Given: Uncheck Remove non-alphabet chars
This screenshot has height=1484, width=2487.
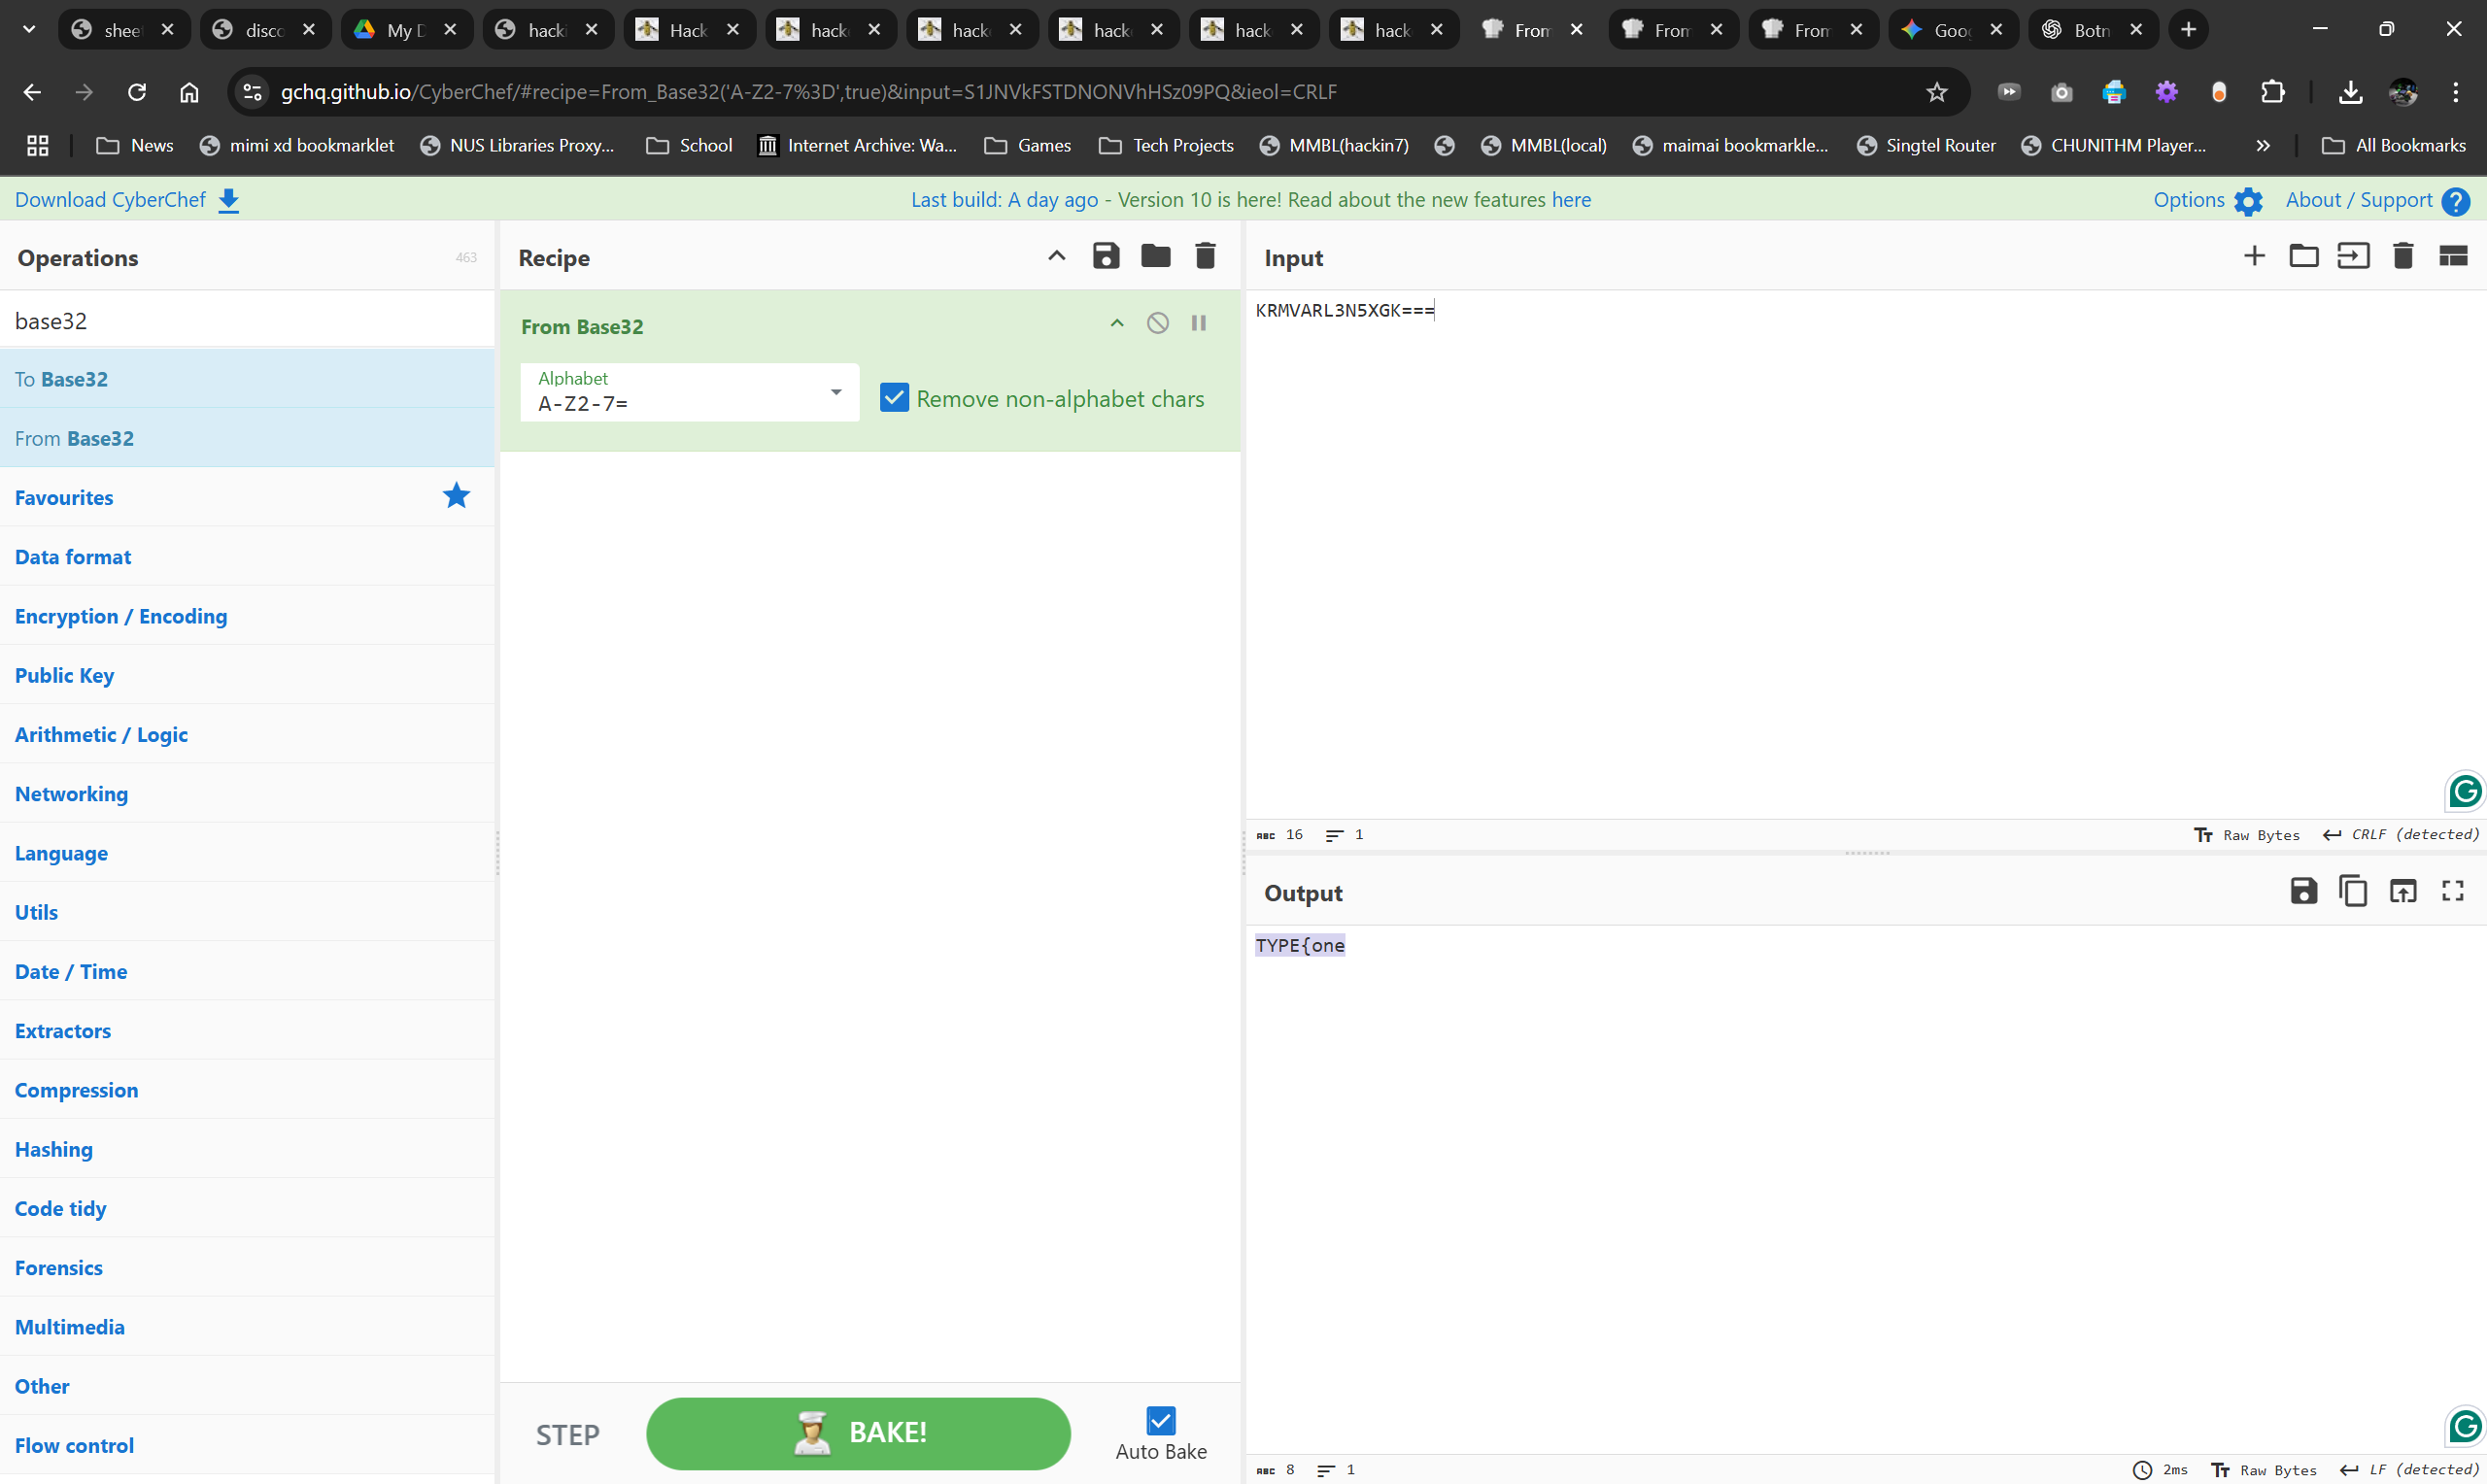Looking at the screenshot, I should coord(894,398).
